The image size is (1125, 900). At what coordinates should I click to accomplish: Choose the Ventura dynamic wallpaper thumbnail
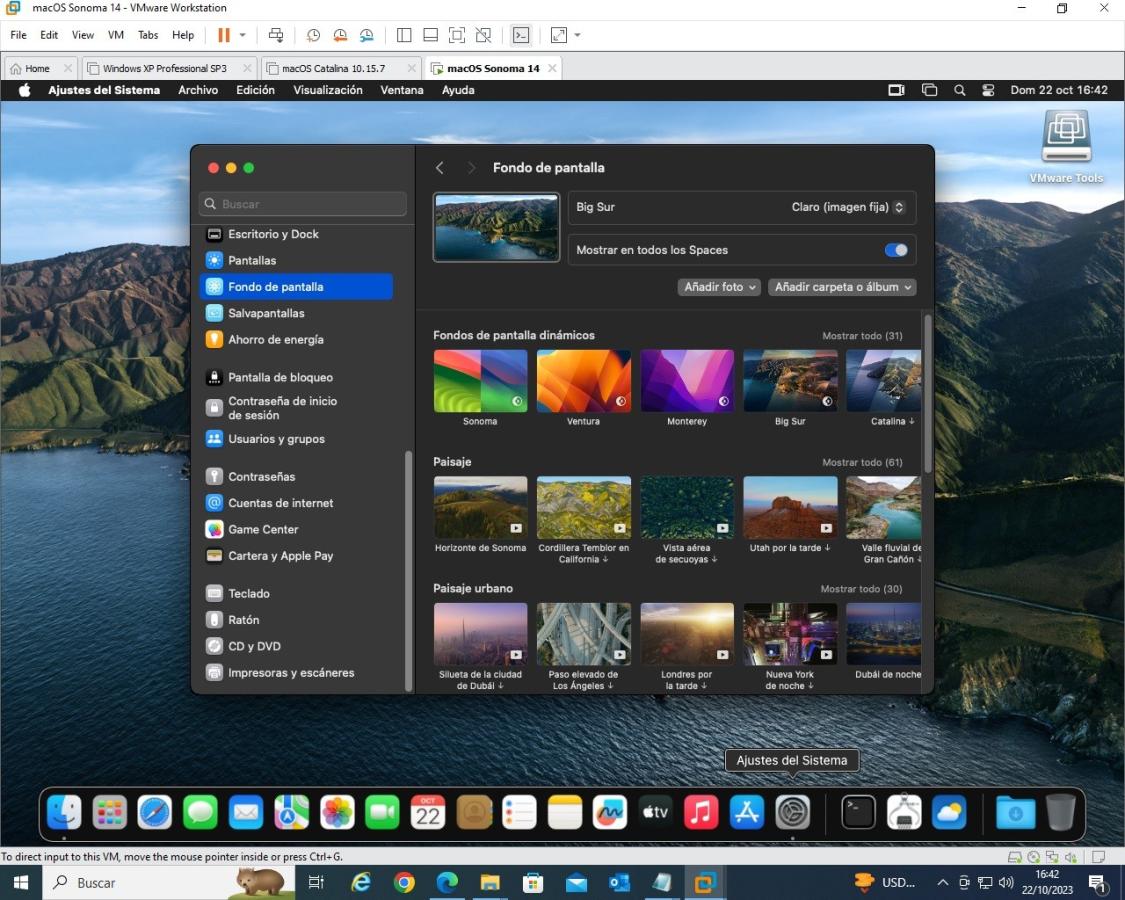coord(584,381)
